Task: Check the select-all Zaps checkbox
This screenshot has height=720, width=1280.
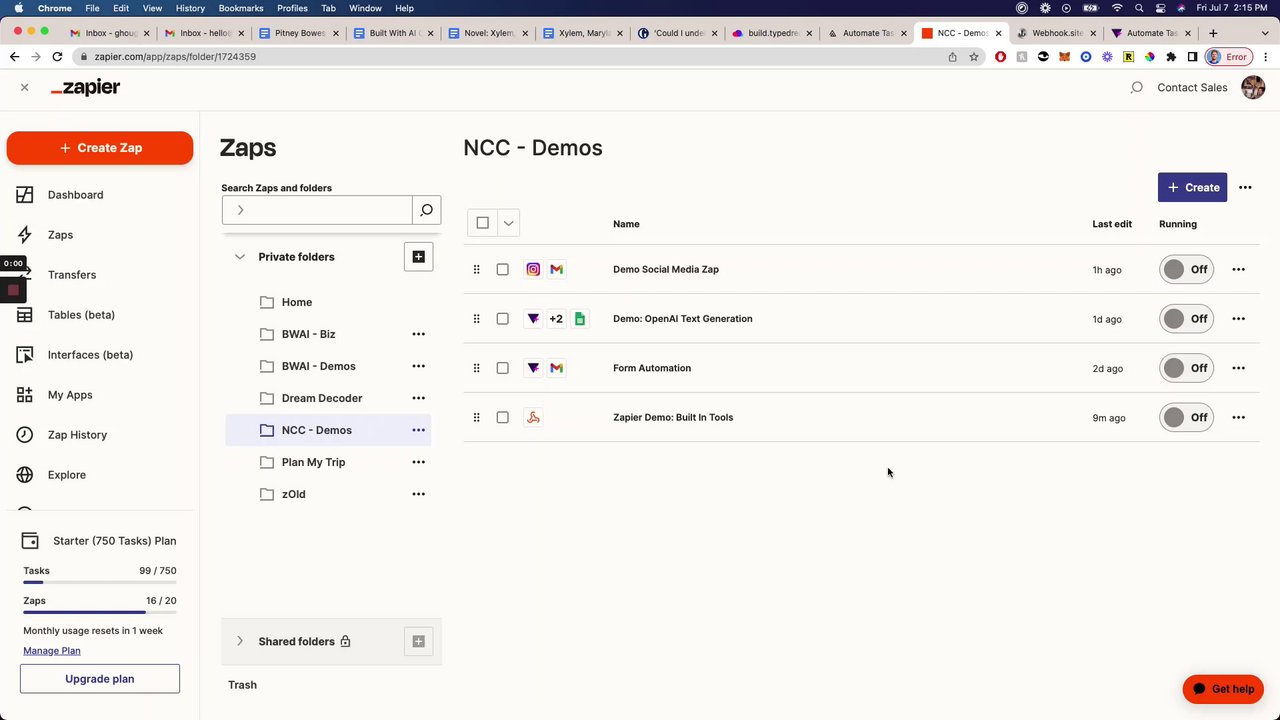Action: pos(482,223)
